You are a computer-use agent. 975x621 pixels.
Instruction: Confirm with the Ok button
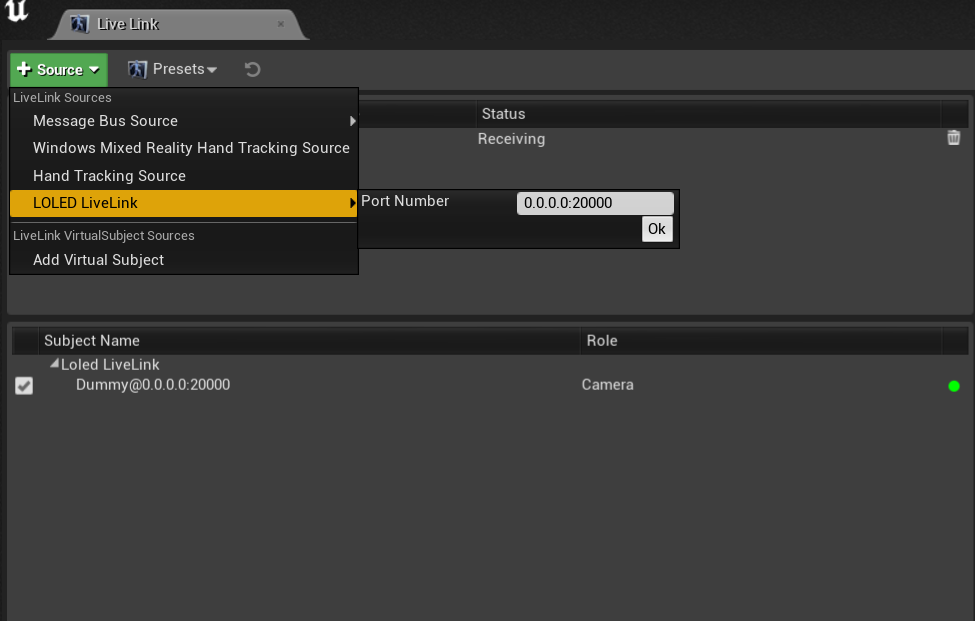(x=657, y=229)
